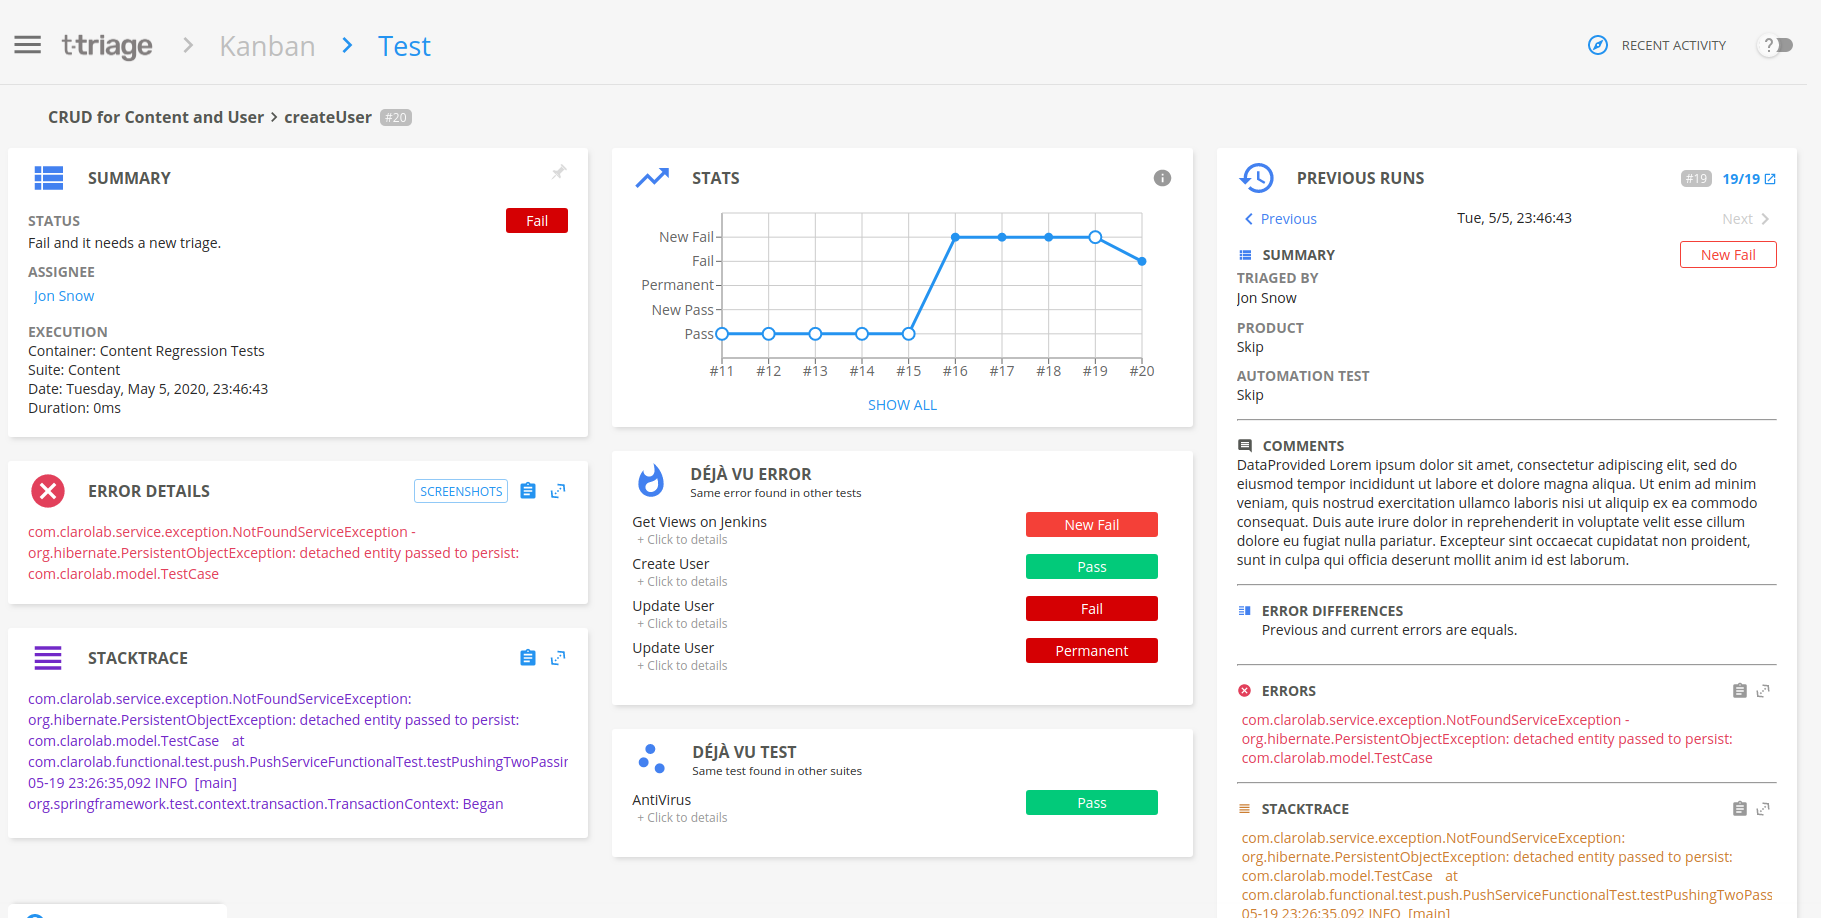Click the t:triage logo
The height and width of the screenshot is (918, 1821).
[107, 45]
